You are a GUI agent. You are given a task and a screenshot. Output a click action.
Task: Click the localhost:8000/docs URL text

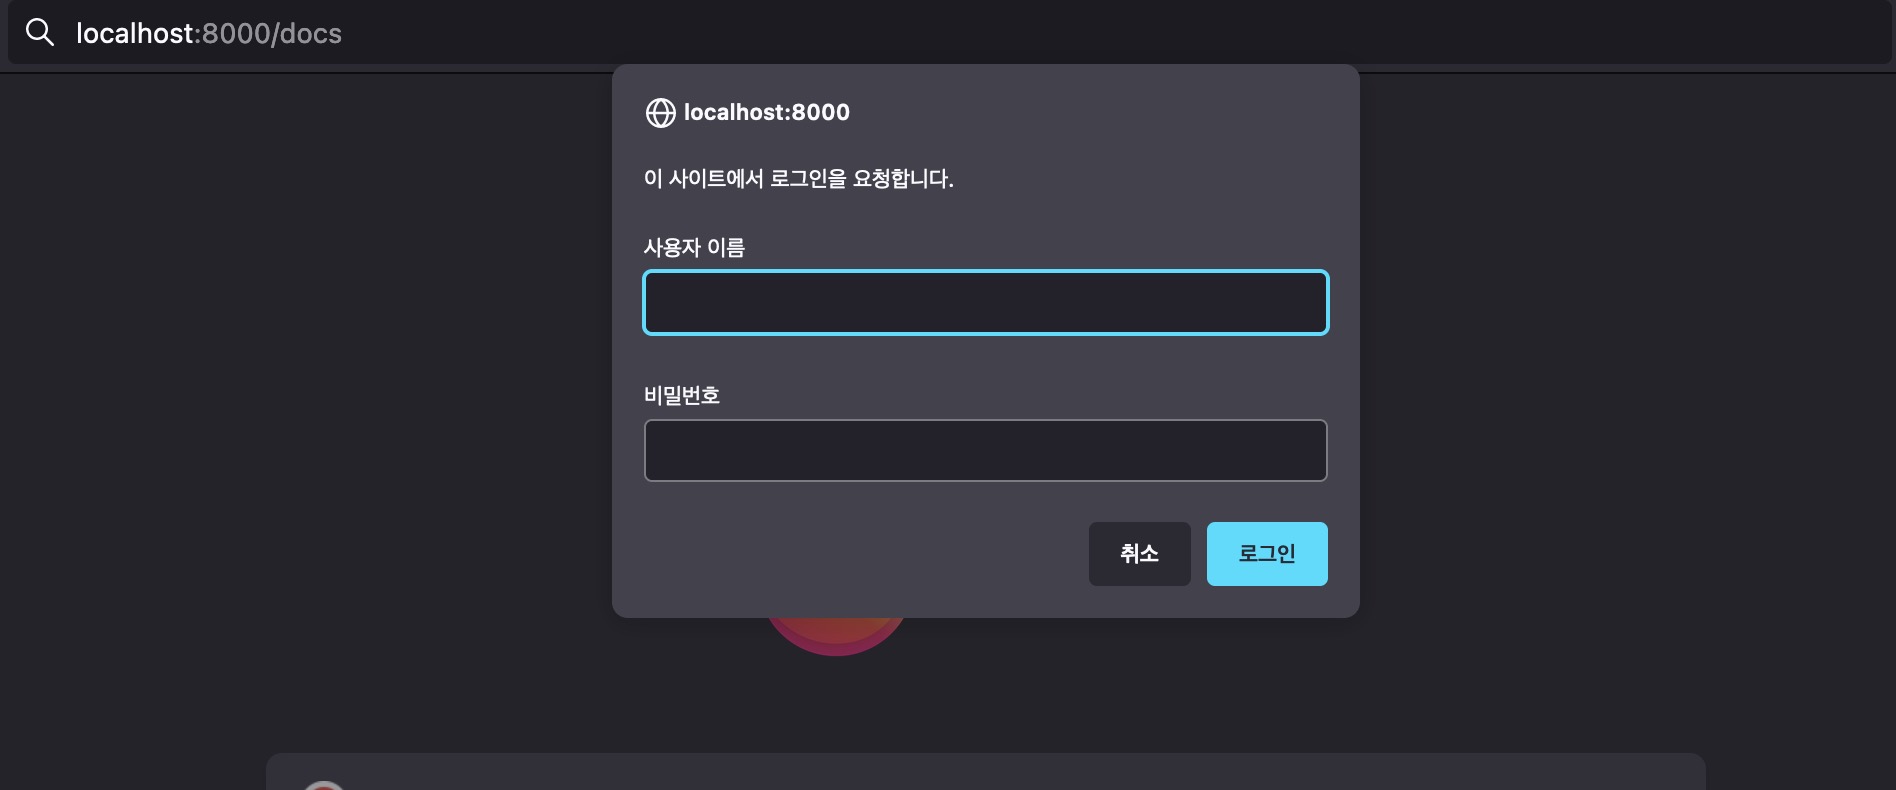click(x=209, y=33)
